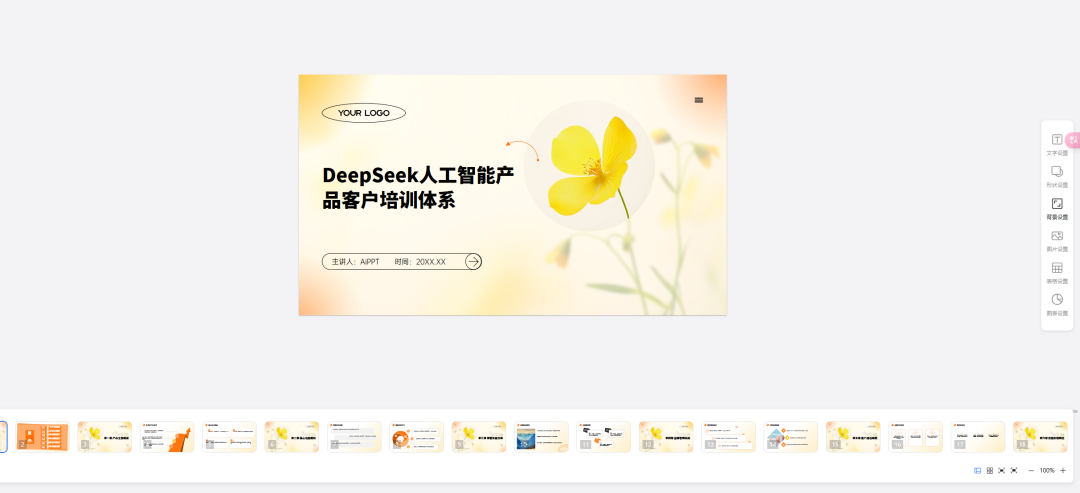Select the 主讲人：AiPPT text on slide
Image resolution: width=1080 pixels, height=493 pixels.
pyautogui.click(x=355, y=262)
